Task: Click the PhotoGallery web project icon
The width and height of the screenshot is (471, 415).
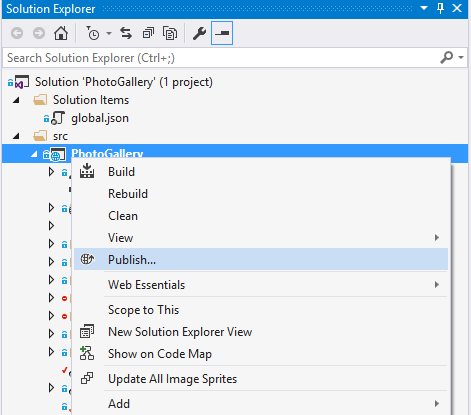Action: [58, 154]
